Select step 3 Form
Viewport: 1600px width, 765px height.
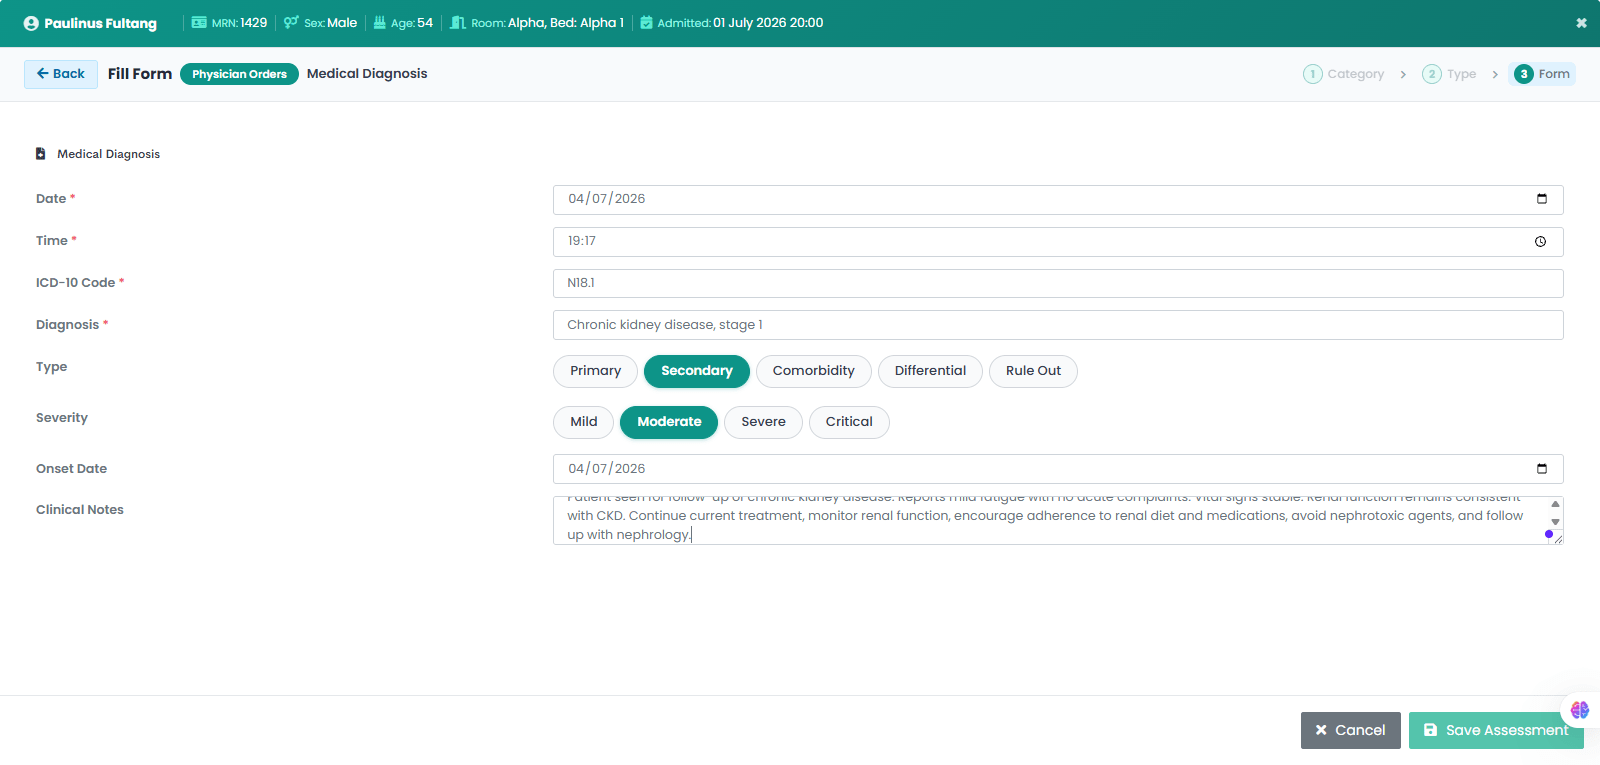1542,74
